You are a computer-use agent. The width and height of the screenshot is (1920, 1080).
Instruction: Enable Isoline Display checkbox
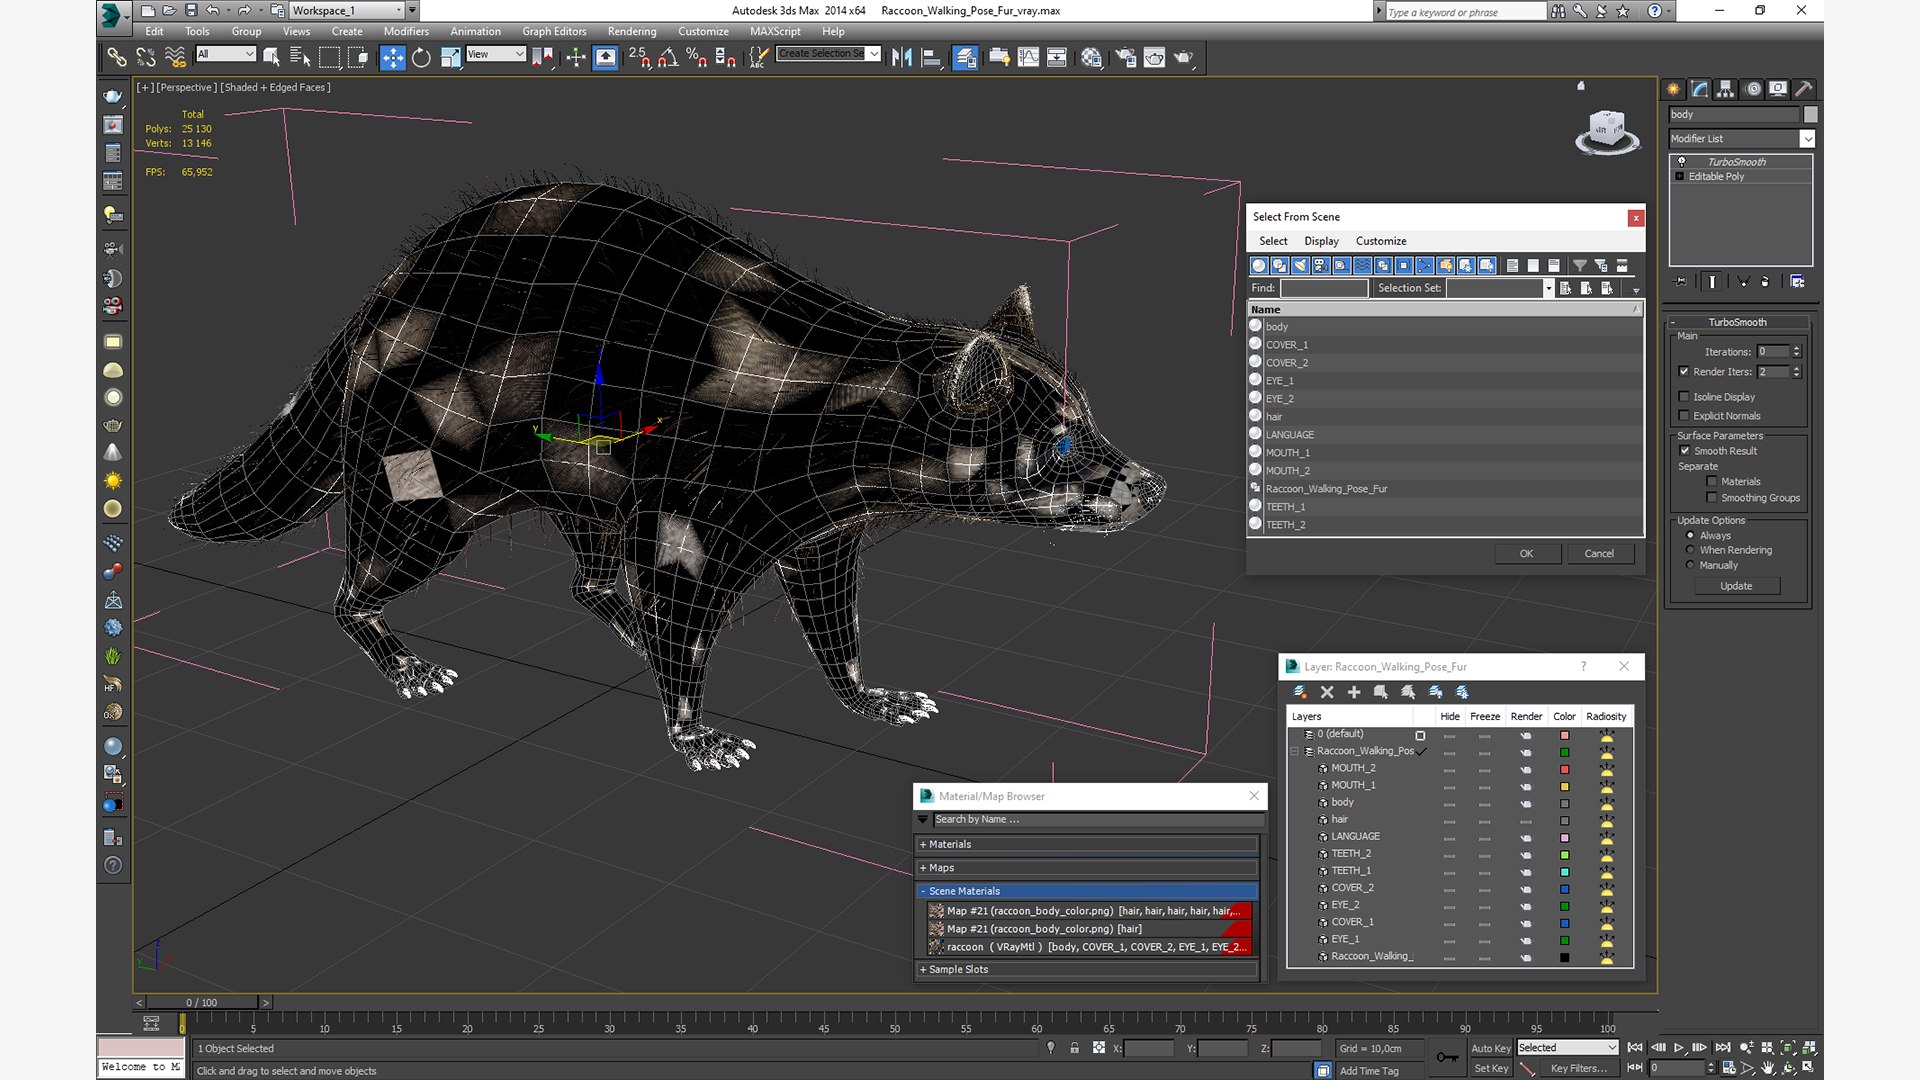pyautogui.click(x=1684, y=397)
